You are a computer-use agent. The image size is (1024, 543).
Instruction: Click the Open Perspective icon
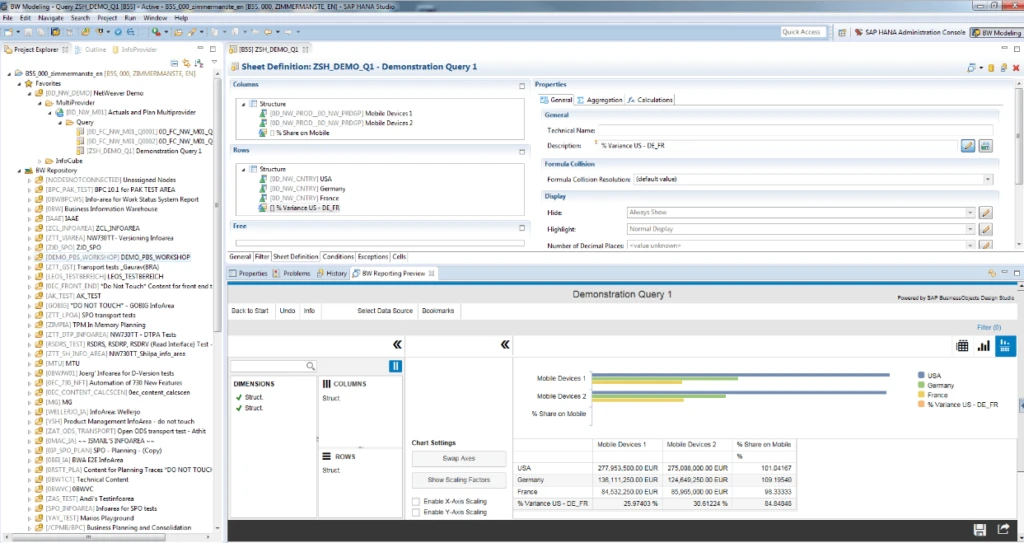click(842, 32)
